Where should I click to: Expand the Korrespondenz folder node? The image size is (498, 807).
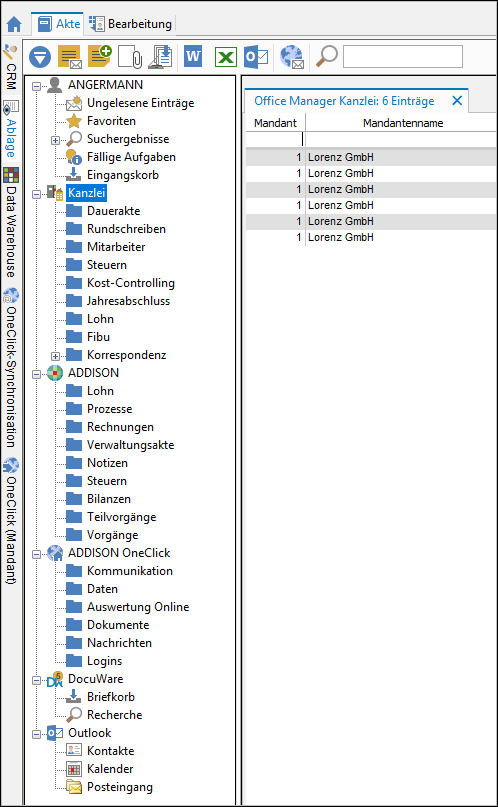tap(56, 356)
